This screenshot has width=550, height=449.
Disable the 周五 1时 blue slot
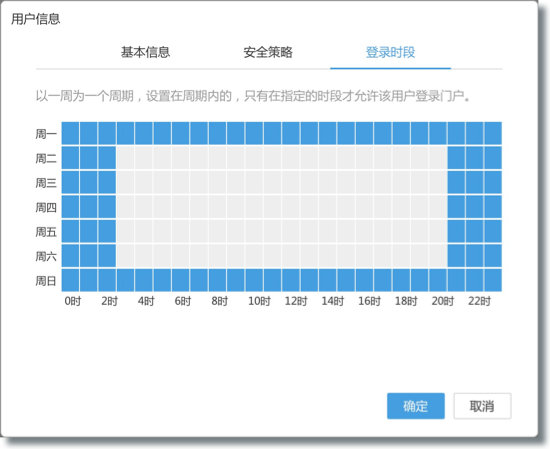pos(89,231)
